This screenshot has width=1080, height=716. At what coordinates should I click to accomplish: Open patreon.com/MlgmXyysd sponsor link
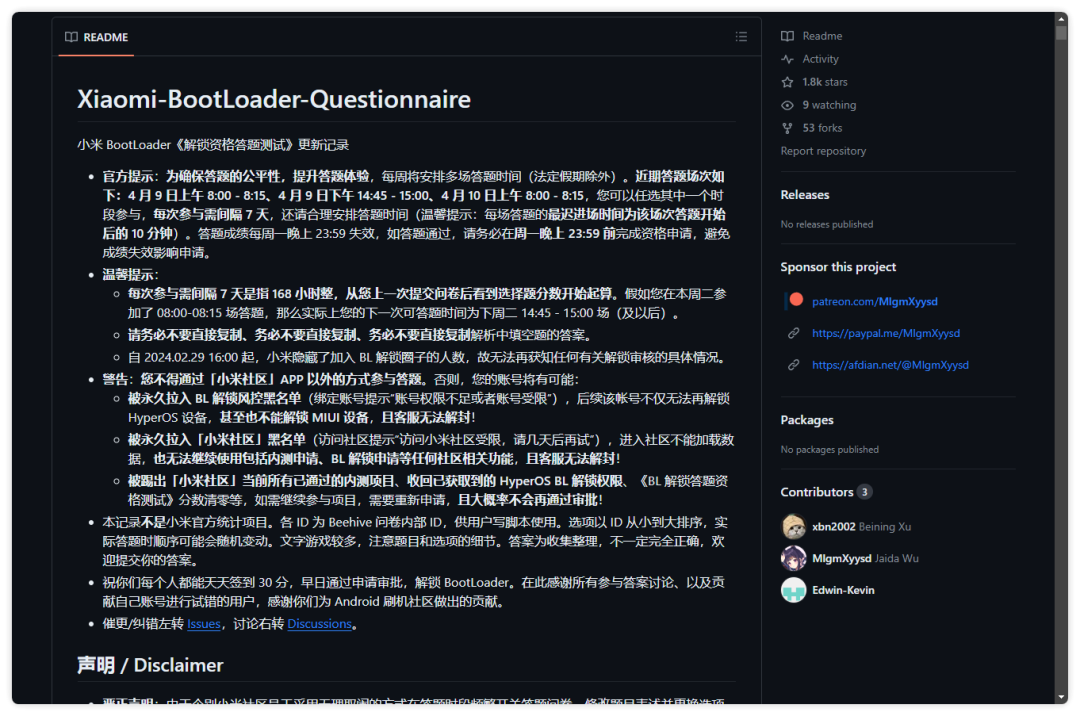click(875, 302)
